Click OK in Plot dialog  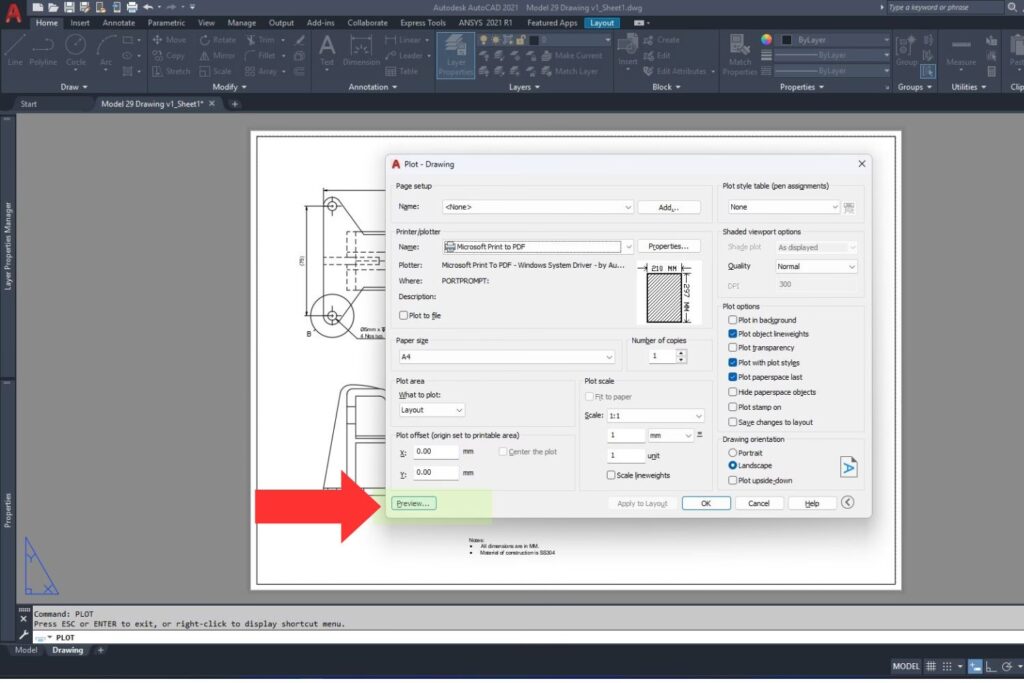[706, 503]
